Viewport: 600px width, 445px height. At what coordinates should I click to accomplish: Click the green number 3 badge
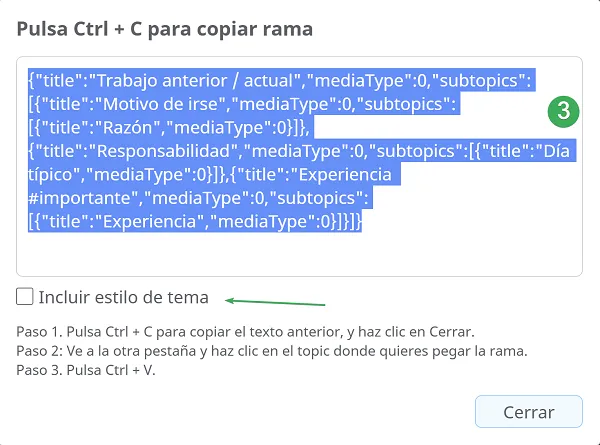click(x=563, y=112)
